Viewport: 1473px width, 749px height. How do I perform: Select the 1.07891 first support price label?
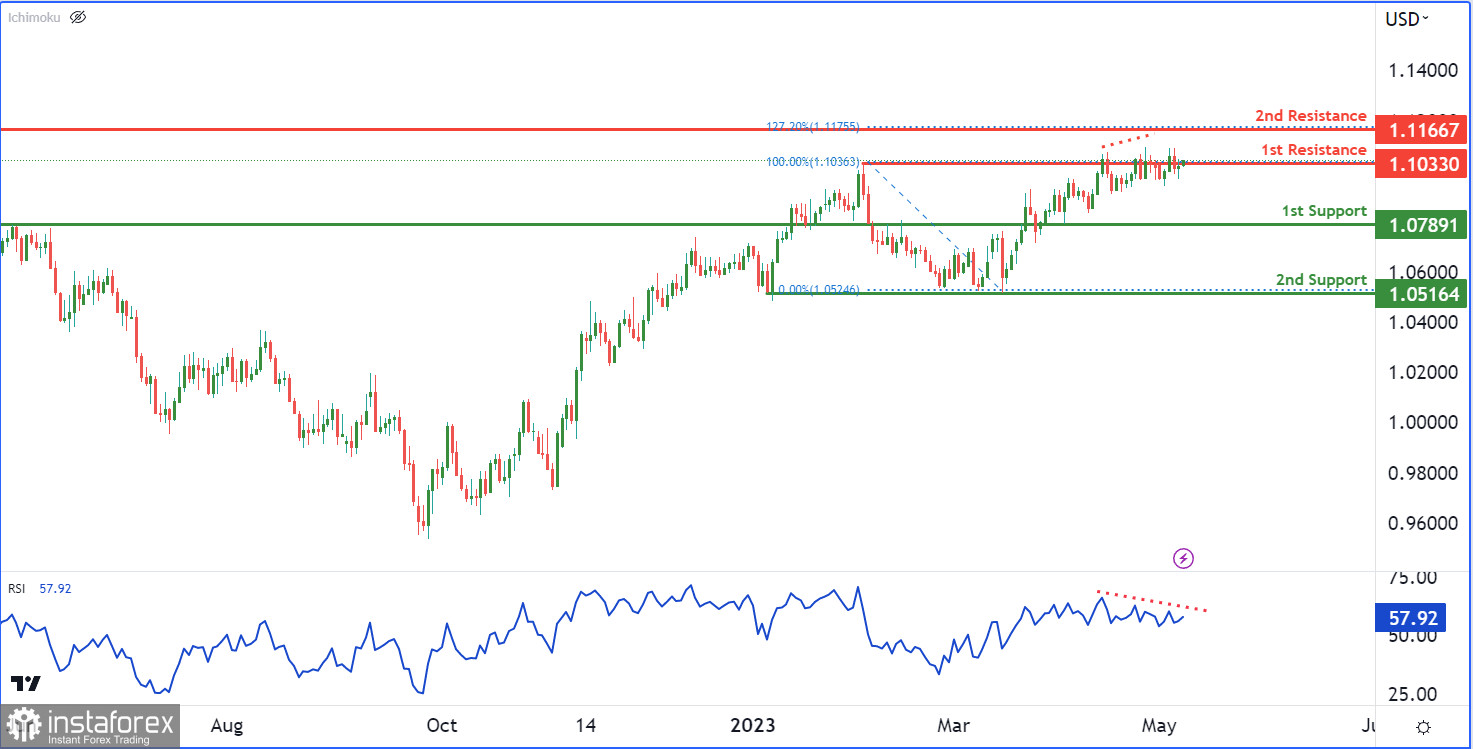[x=1419, y=225]
